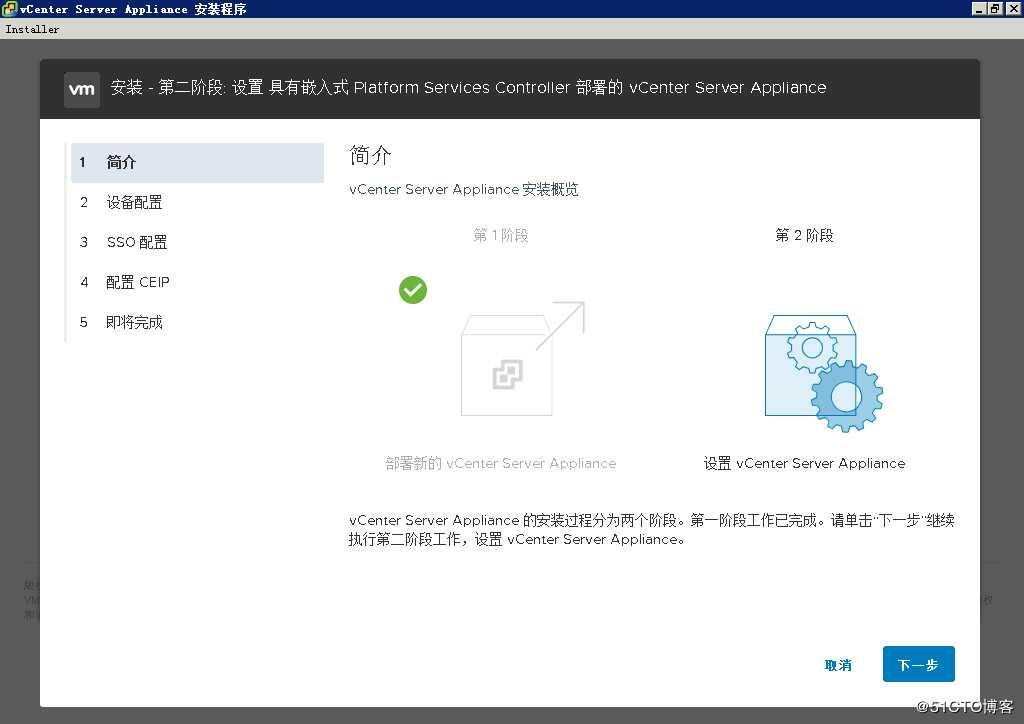Viewport: 1024px width, 724px height.
Task: Click the gears setup appliance icon
Action: pyautogui.click(x=824, y=373)
